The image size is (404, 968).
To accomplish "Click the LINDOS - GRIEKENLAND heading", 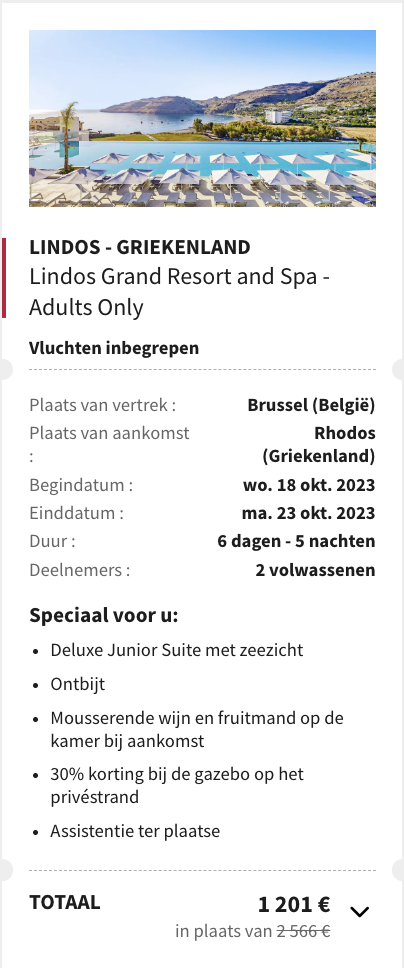I will click(140, 247).
